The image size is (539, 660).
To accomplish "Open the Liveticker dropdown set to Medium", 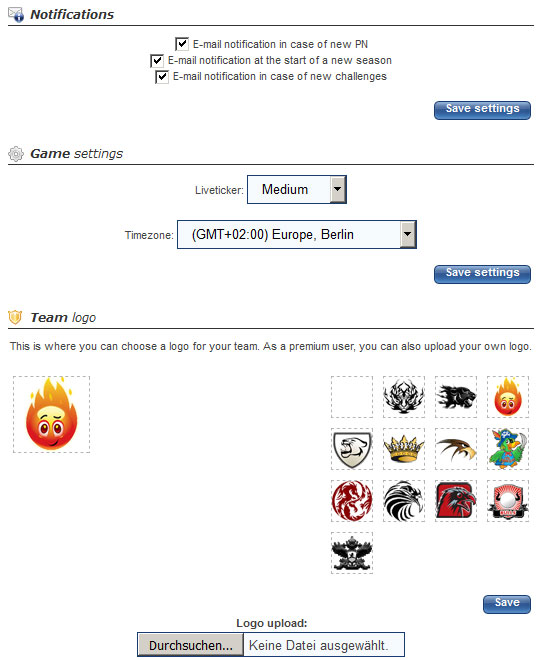I will click(x=297, y=189).
